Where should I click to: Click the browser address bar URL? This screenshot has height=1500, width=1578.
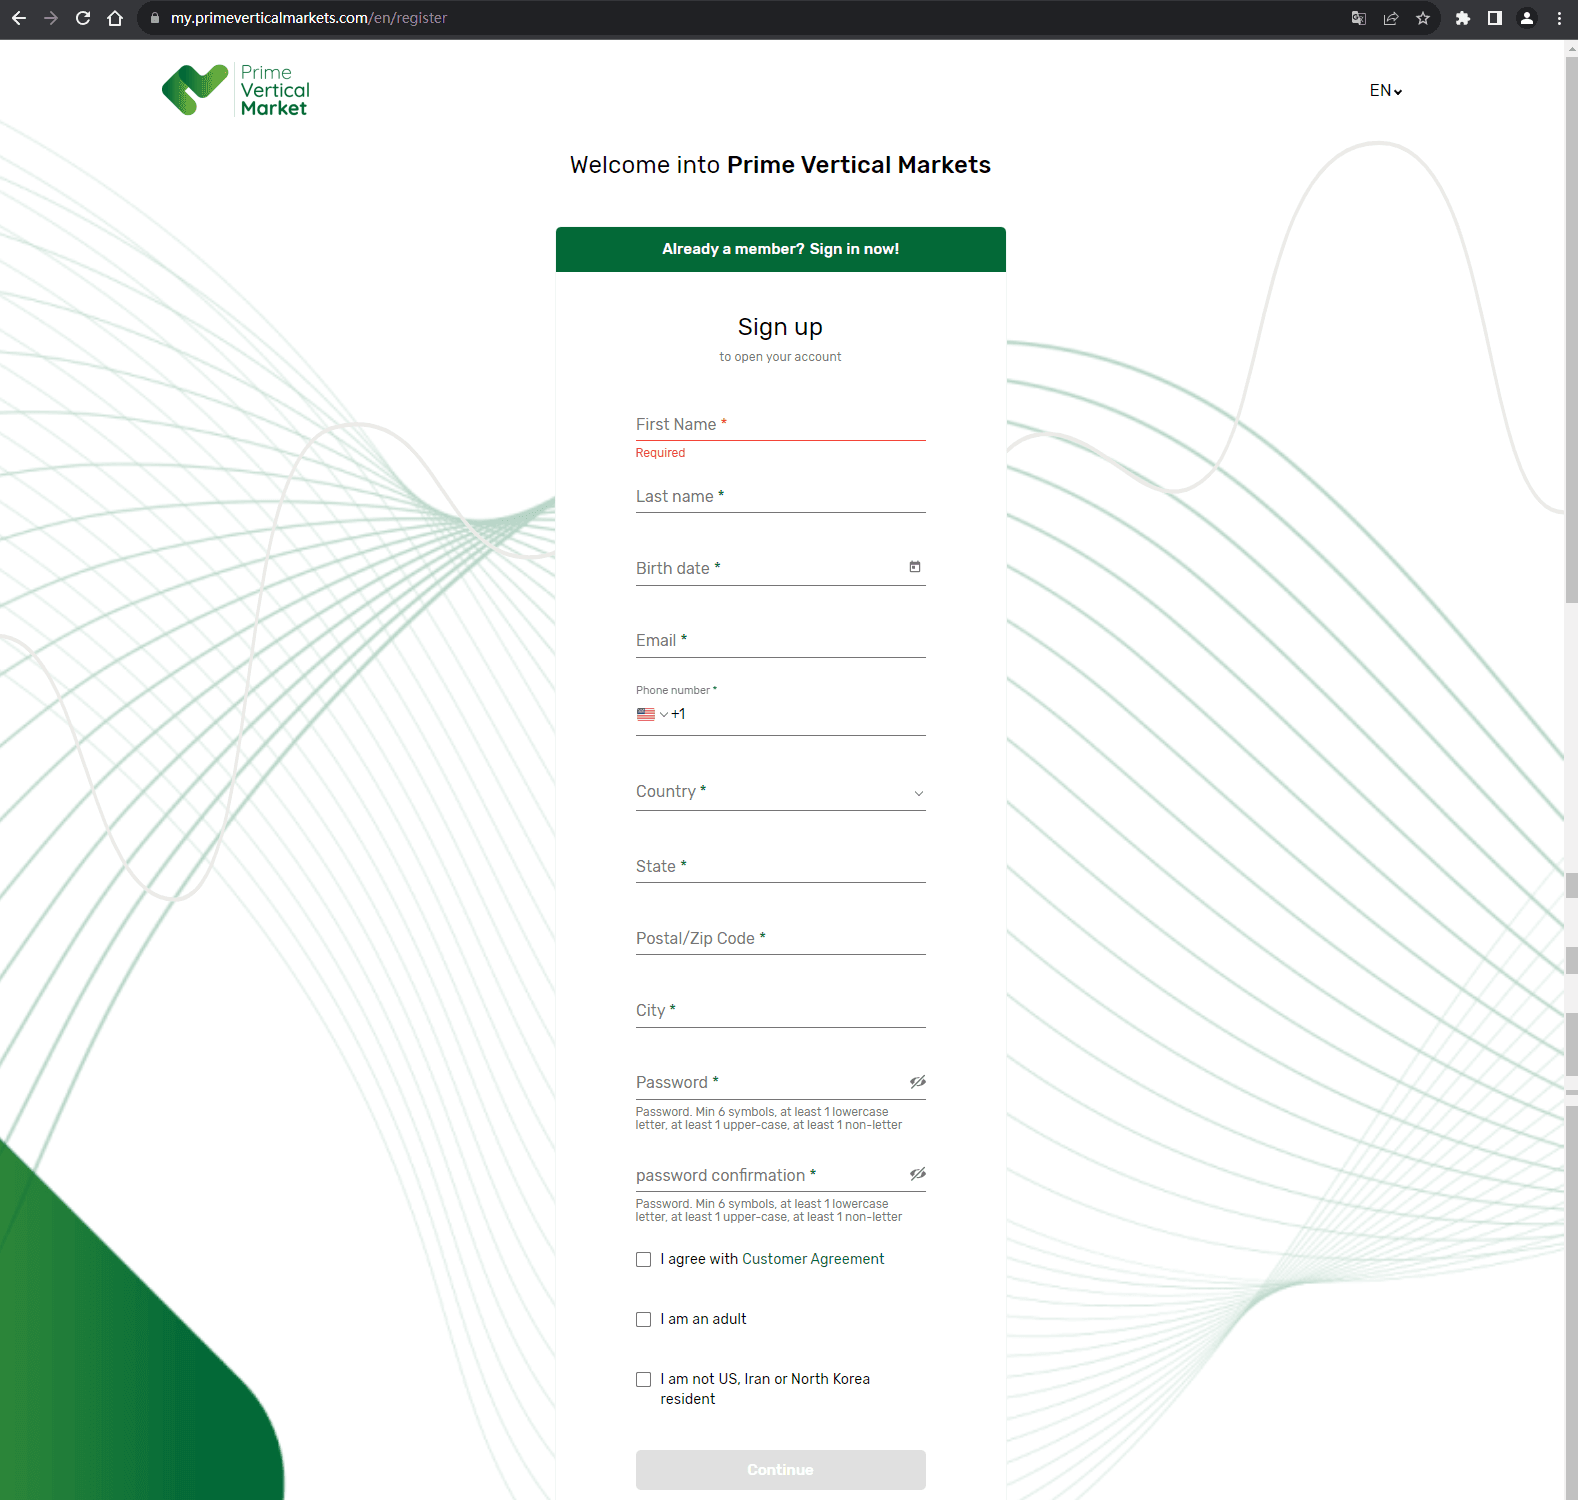[309, 18]
